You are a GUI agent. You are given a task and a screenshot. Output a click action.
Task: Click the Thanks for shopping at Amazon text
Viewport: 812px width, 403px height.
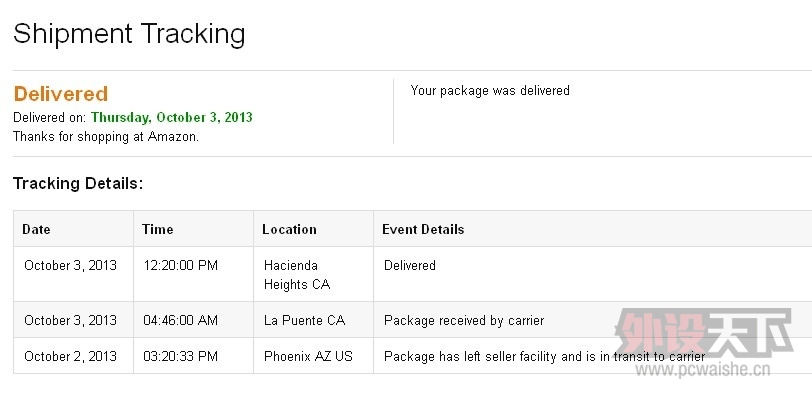(x=106, y=137)
